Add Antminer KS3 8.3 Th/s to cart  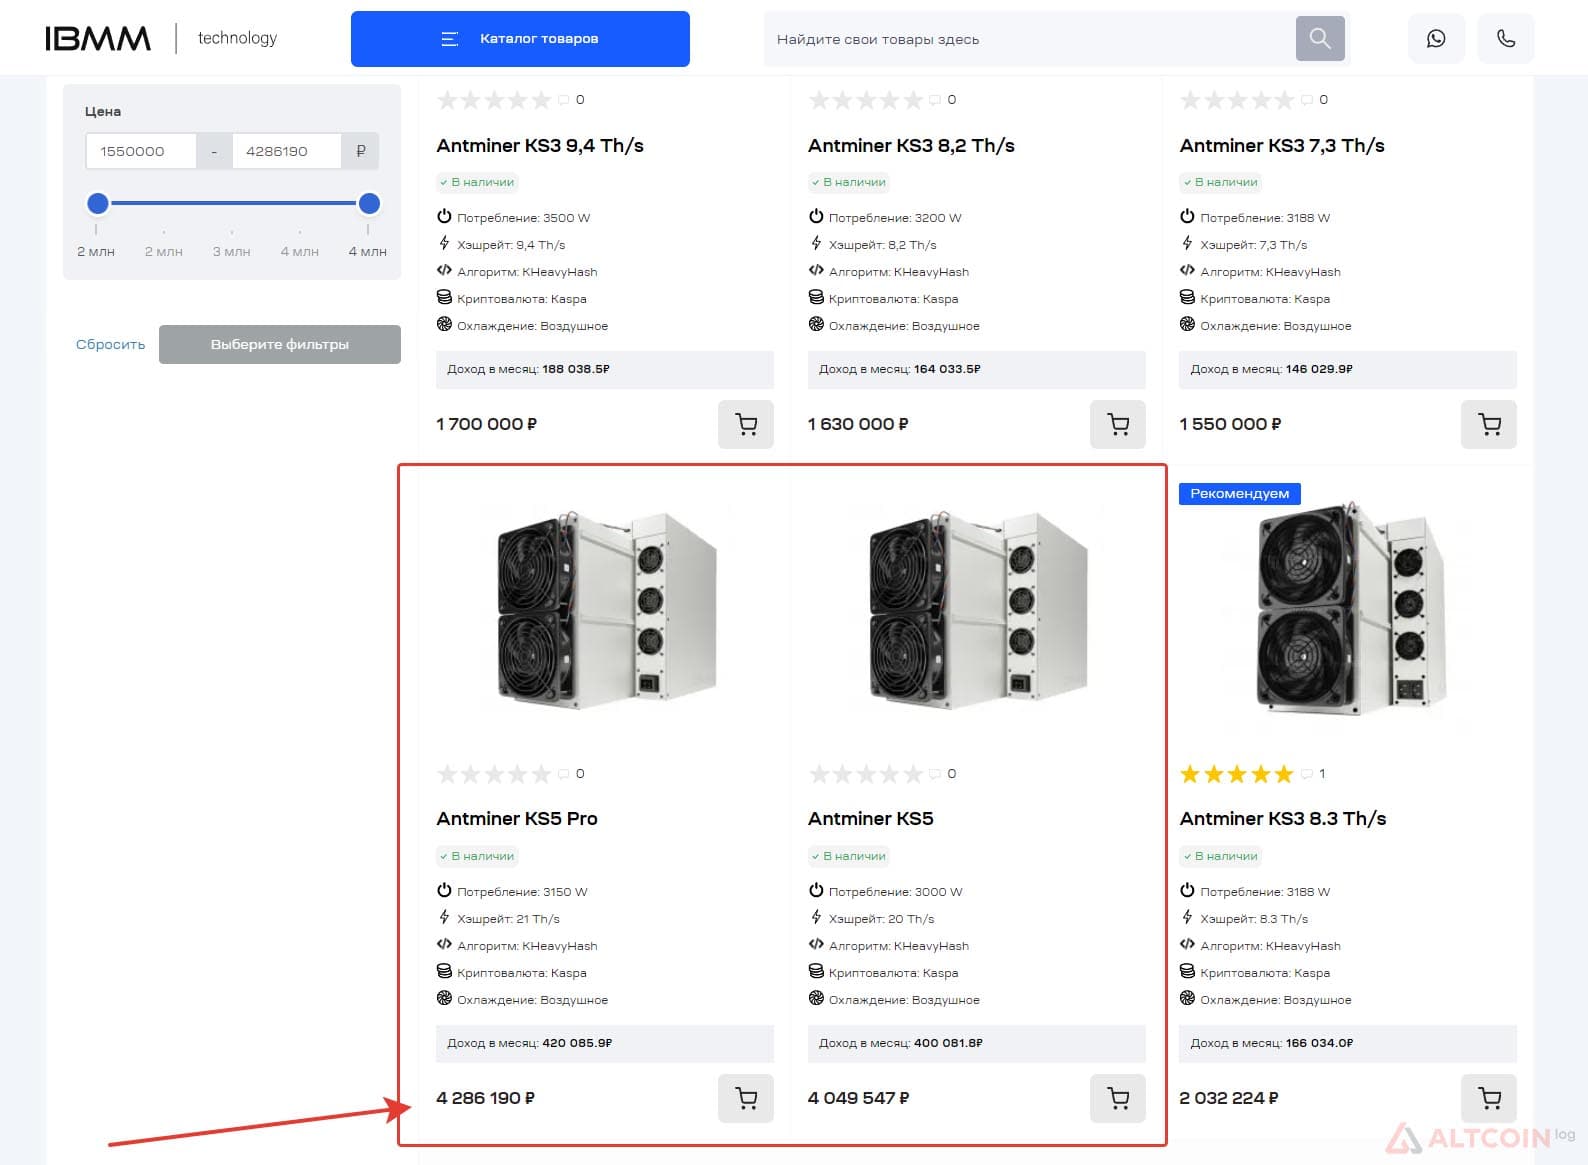(x=1489, y=1098)
